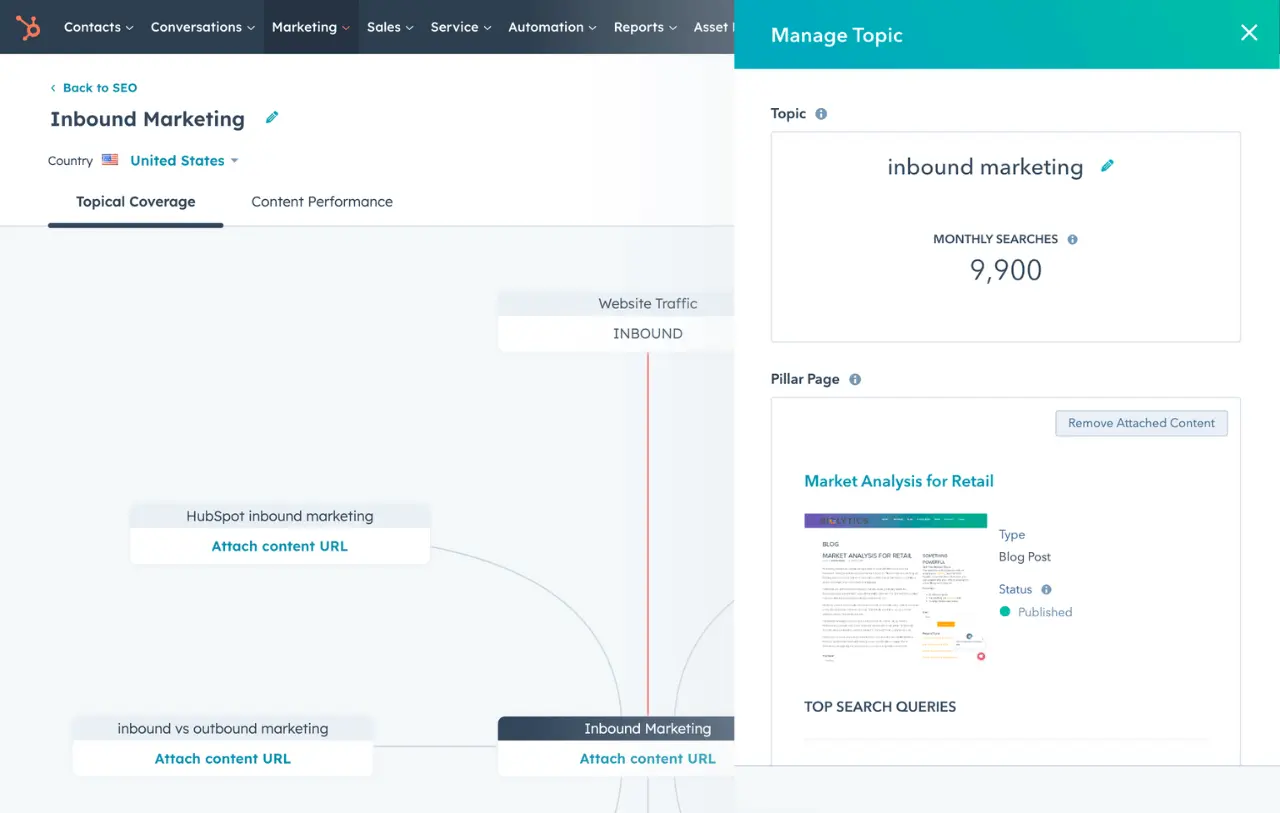Open the Contacts menu
The image size is (1280, 813).
pos(97,27)
